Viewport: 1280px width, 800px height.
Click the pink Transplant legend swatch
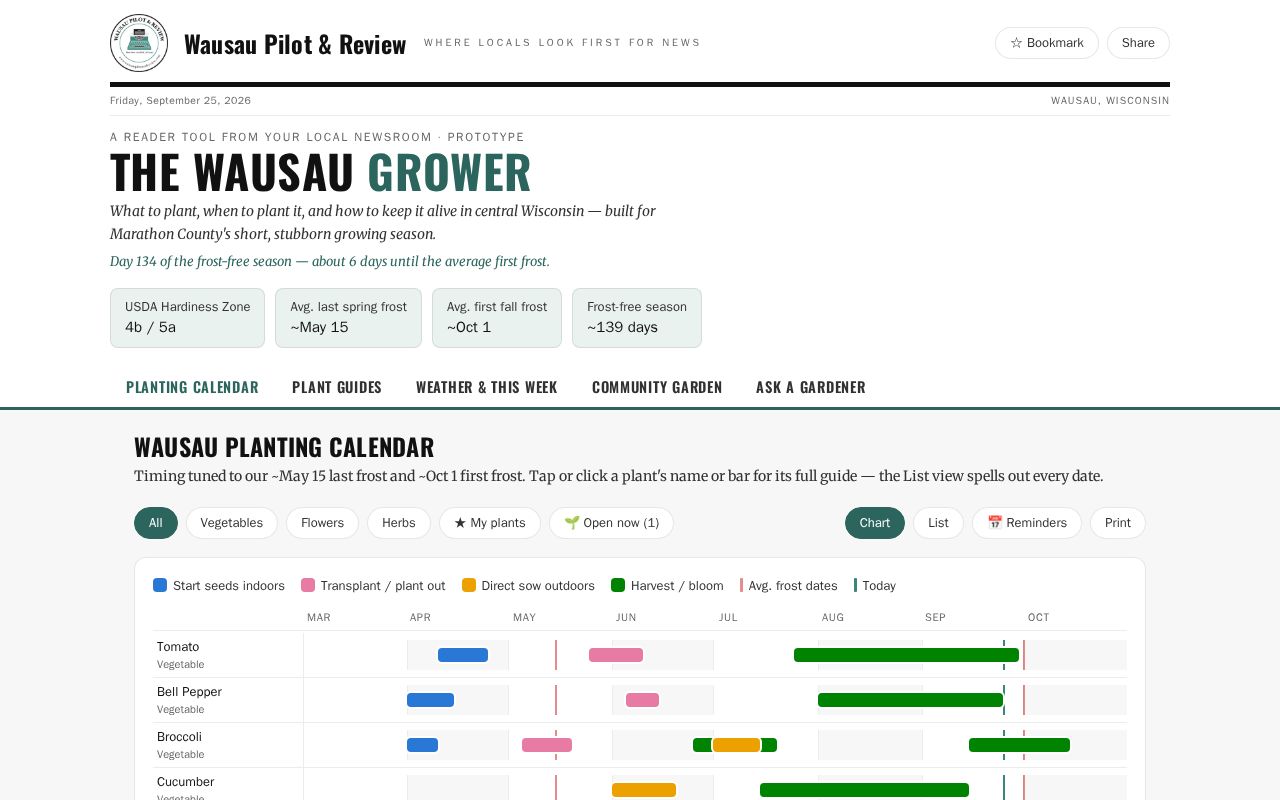click(308, 585)
